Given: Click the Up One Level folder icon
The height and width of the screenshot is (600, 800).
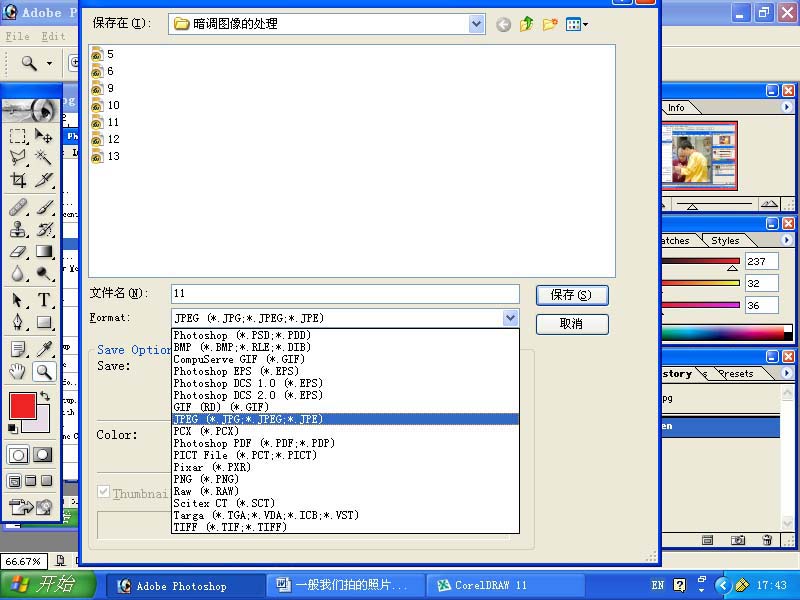Looking at the screenshot, I should (527, 24).
